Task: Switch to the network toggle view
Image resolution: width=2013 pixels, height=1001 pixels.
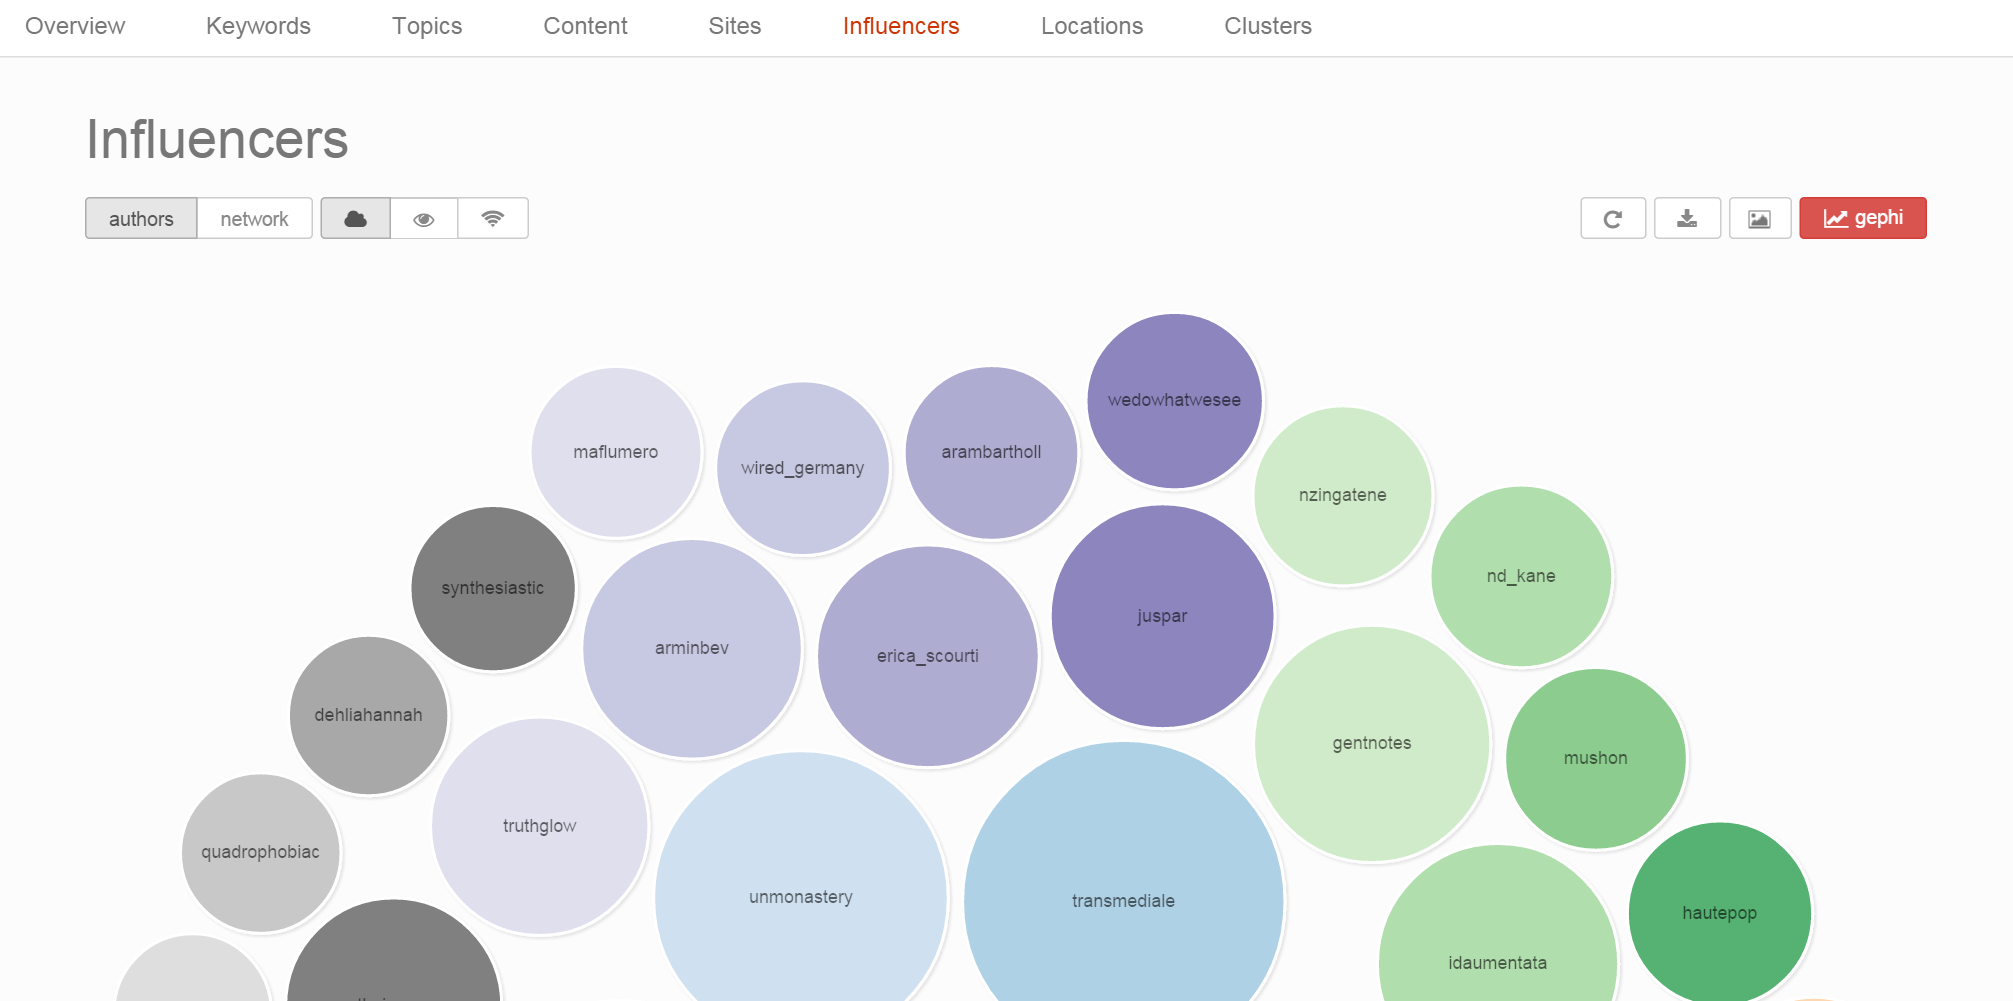Action: coord(254,219)
